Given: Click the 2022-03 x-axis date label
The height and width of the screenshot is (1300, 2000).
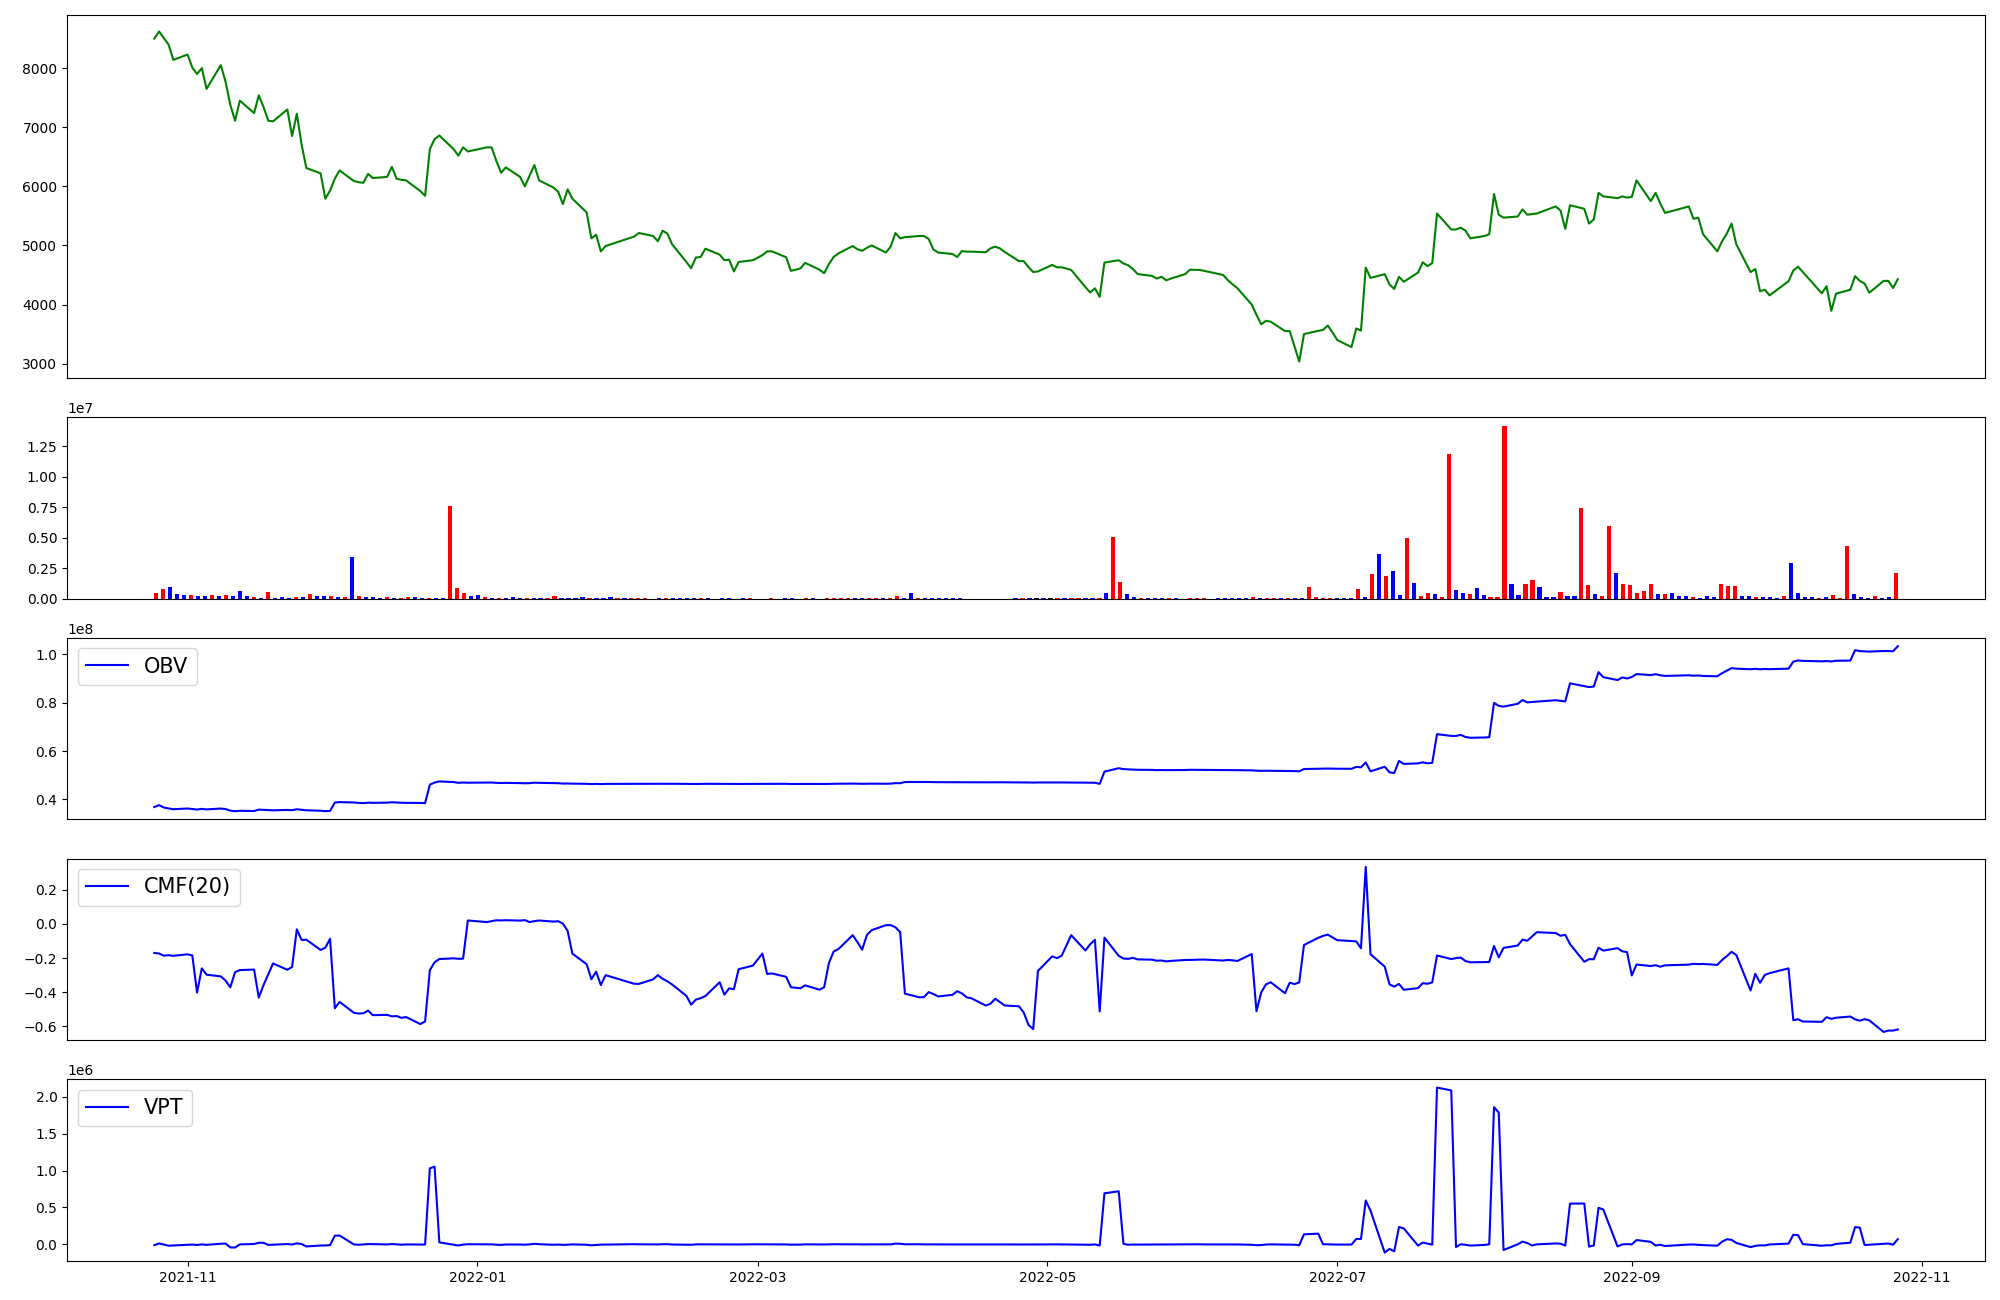Looking at the screenshot, I should pos(758,1277).
